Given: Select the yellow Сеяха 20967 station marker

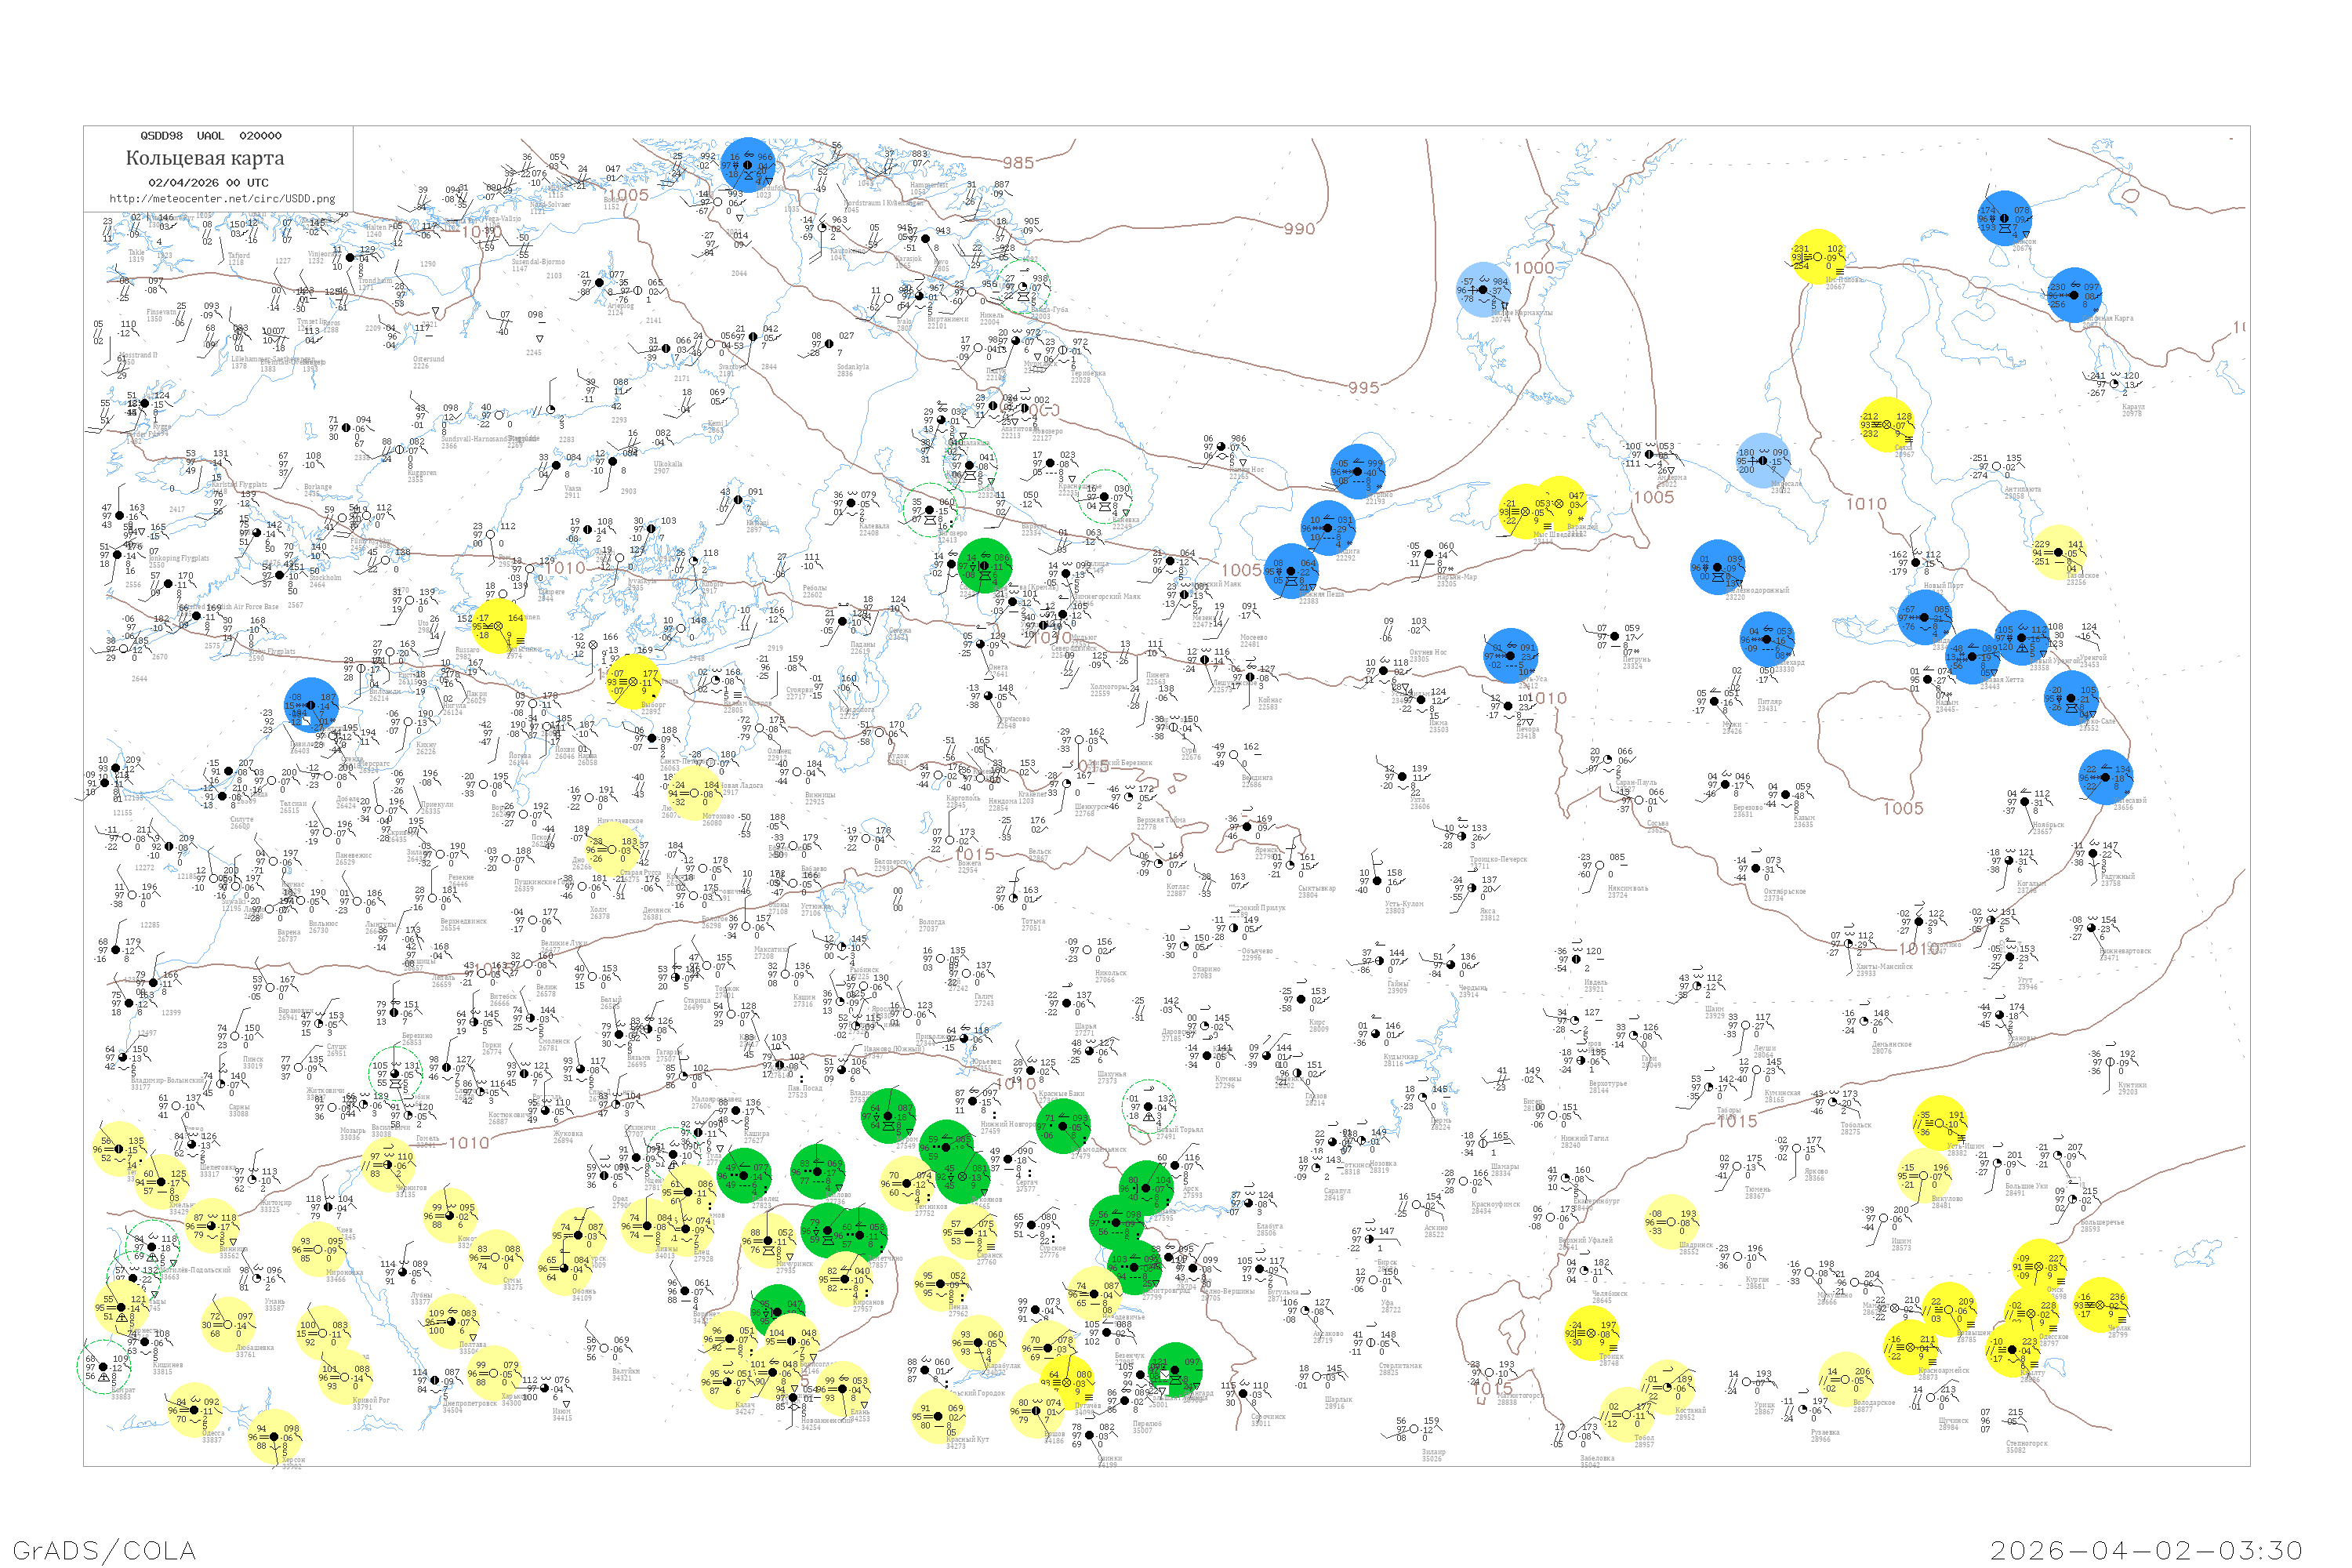Looking at the screenshot, I should pyautogui.click(x=1886, y=425).
